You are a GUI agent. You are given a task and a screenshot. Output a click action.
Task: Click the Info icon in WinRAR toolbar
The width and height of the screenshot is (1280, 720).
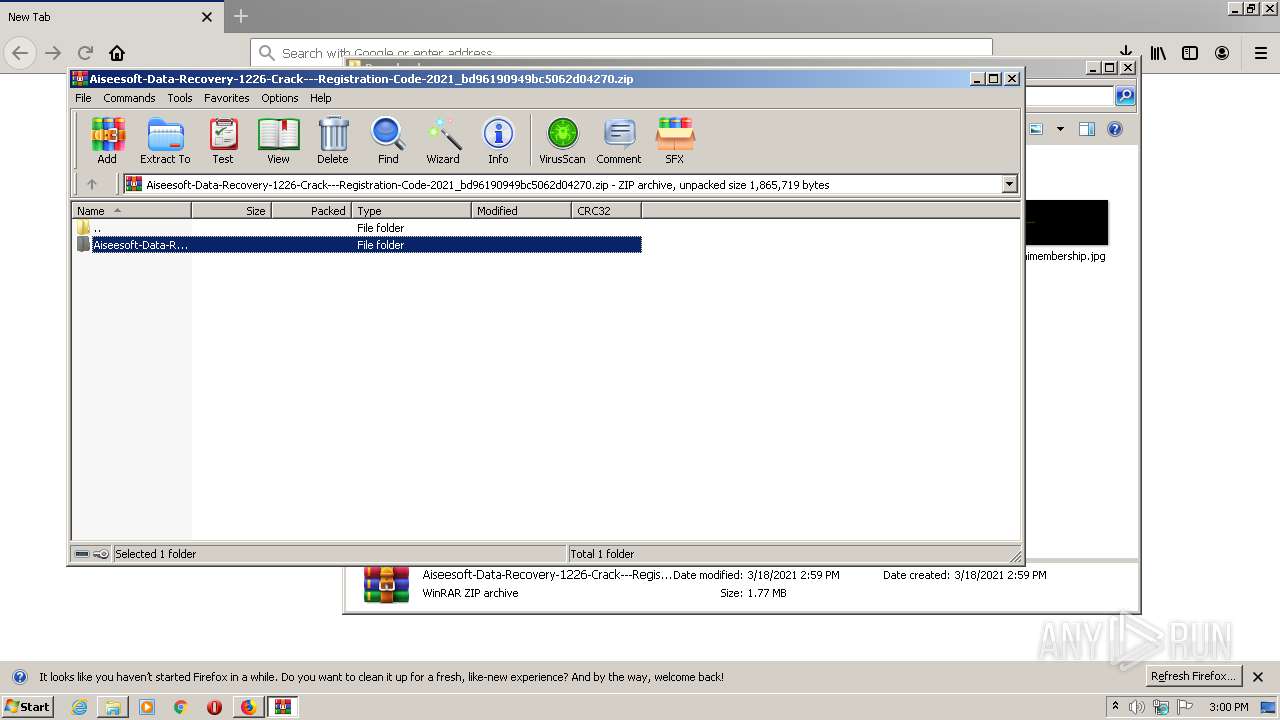(x=498, y=141)
